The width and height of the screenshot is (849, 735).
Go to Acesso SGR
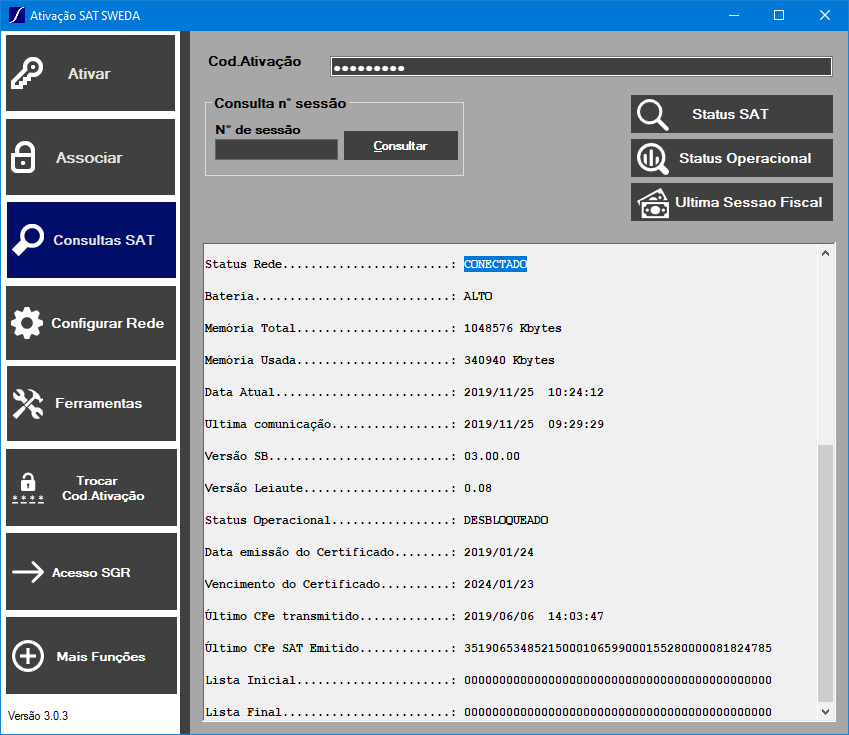pyautogui.click(x=92, y=572)
